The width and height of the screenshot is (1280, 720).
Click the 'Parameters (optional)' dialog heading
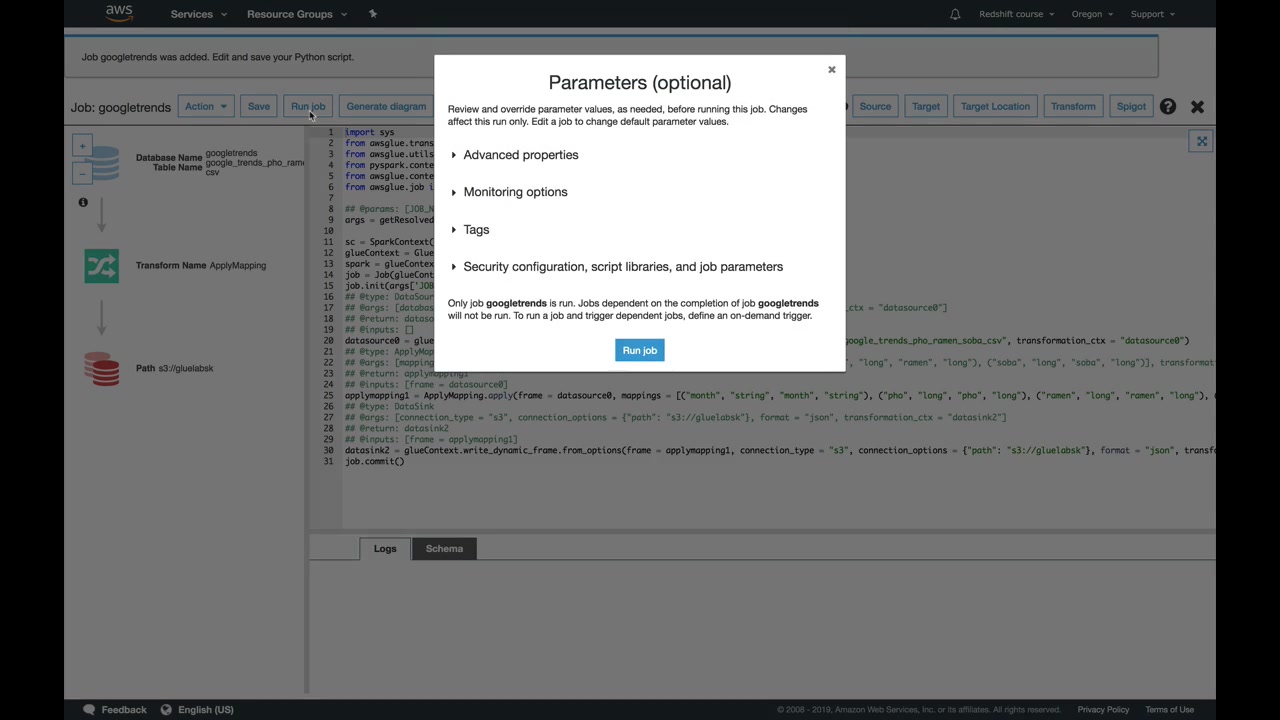[640, 83]
